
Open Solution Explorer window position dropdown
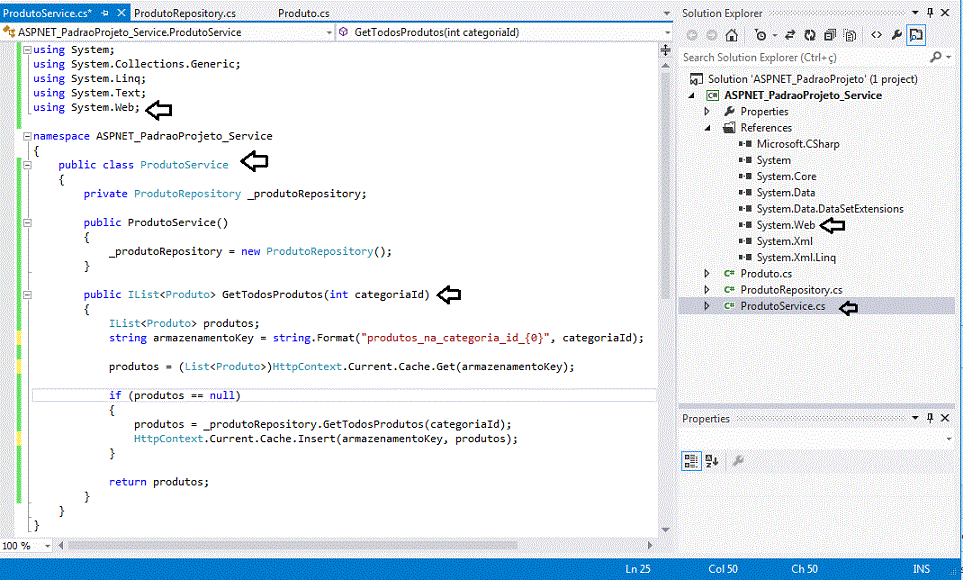coord(915,12)
